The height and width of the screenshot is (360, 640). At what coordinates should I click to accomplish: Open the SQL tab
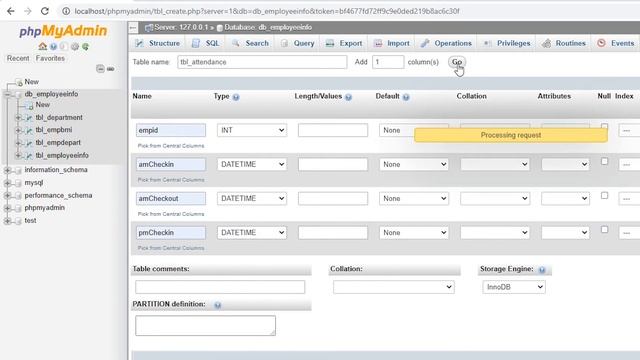pos(206,43)
